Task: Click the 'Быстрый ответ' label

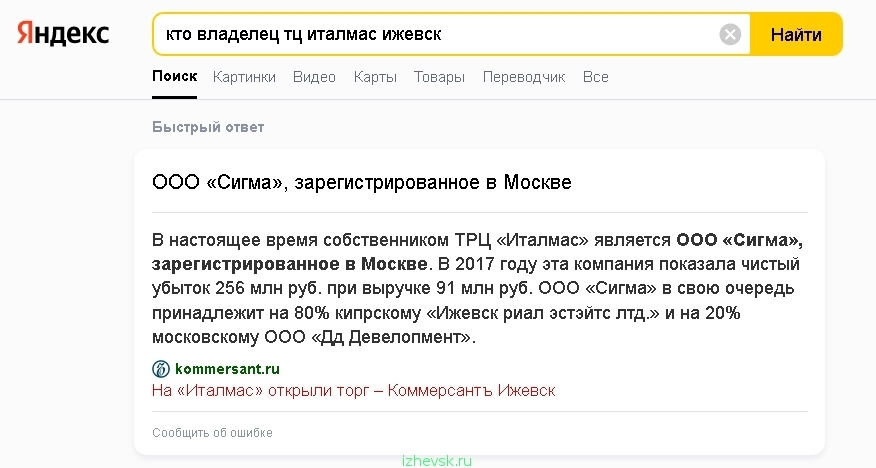Action: [208, 127]
